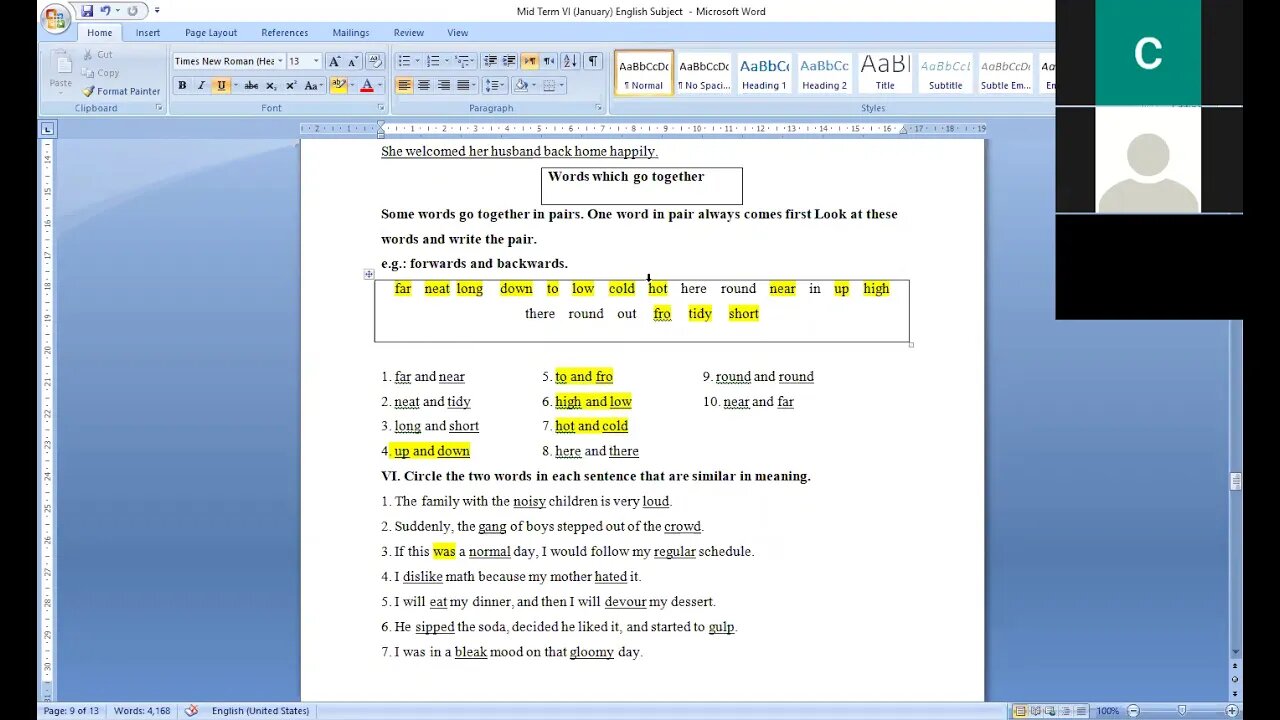Open word count from Words: 4,168
Viewport: 1280px width, 720px height.
[x=142, y=711]
